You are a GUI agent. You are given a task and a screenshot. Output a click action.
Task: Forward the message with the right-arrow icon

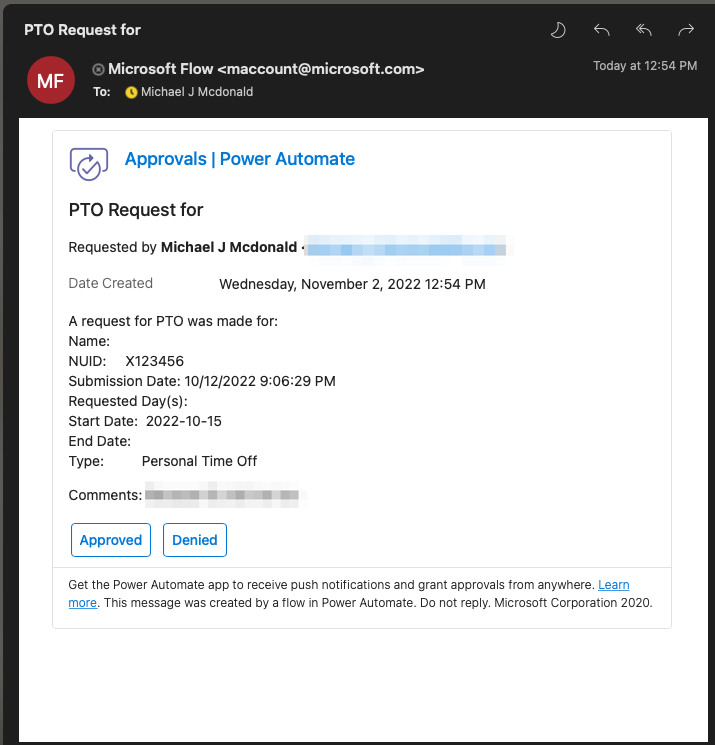(686, 30)
